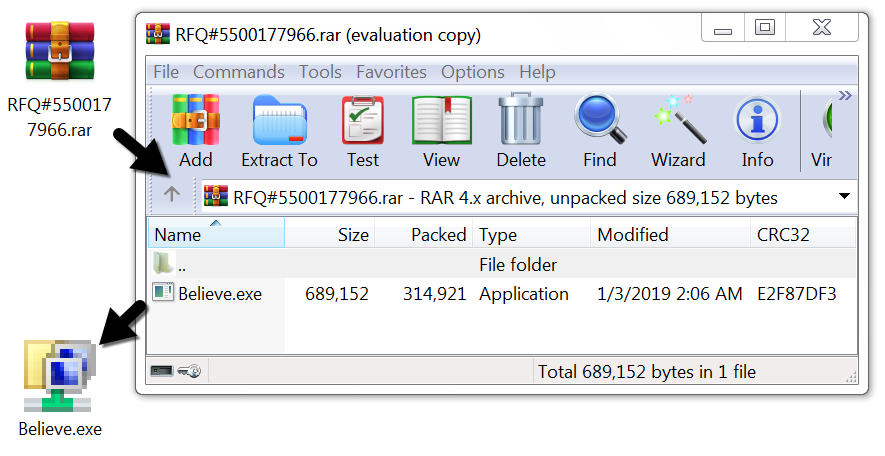This screenshot has height=456, width=885.
Task: Select Believe.exe in the file list
Action: (220, 293)
